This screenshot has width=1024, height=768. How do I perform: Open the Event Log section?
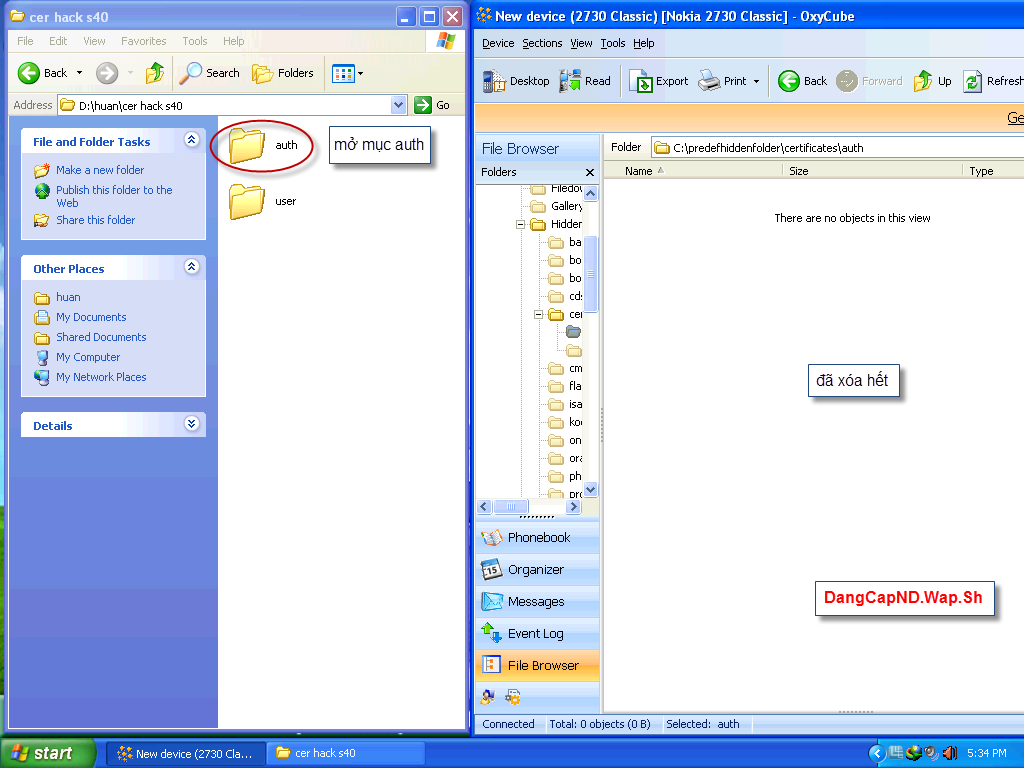(x=537, y=633)
